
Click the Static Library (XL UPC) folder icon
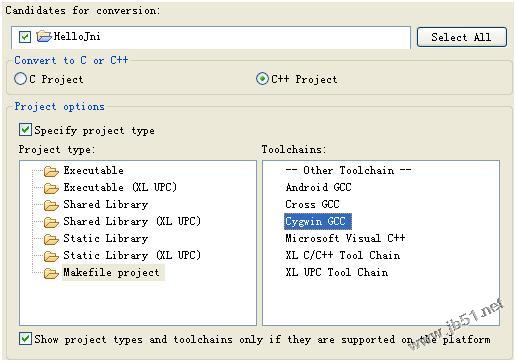click(51, 256)
